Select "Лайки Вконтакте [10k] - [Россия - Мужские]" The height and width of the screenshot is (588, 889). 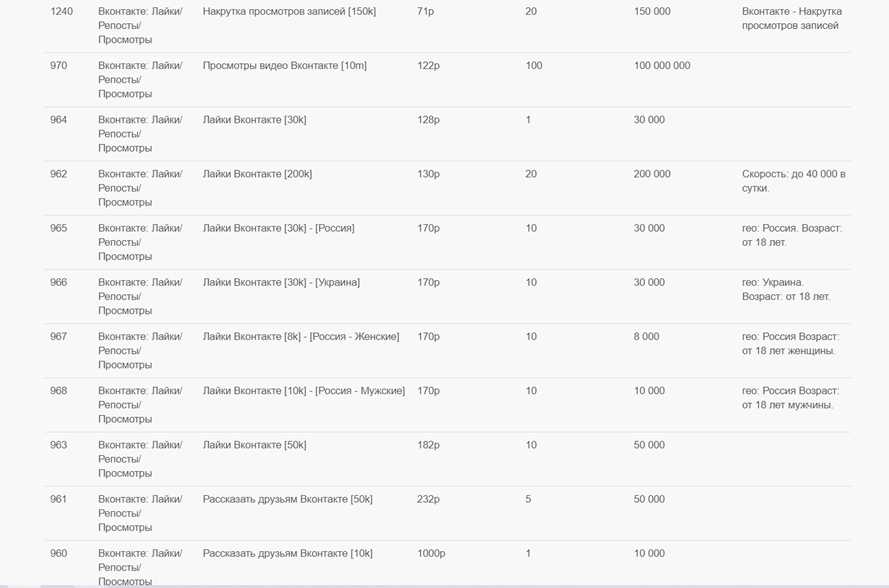[303, 390]
